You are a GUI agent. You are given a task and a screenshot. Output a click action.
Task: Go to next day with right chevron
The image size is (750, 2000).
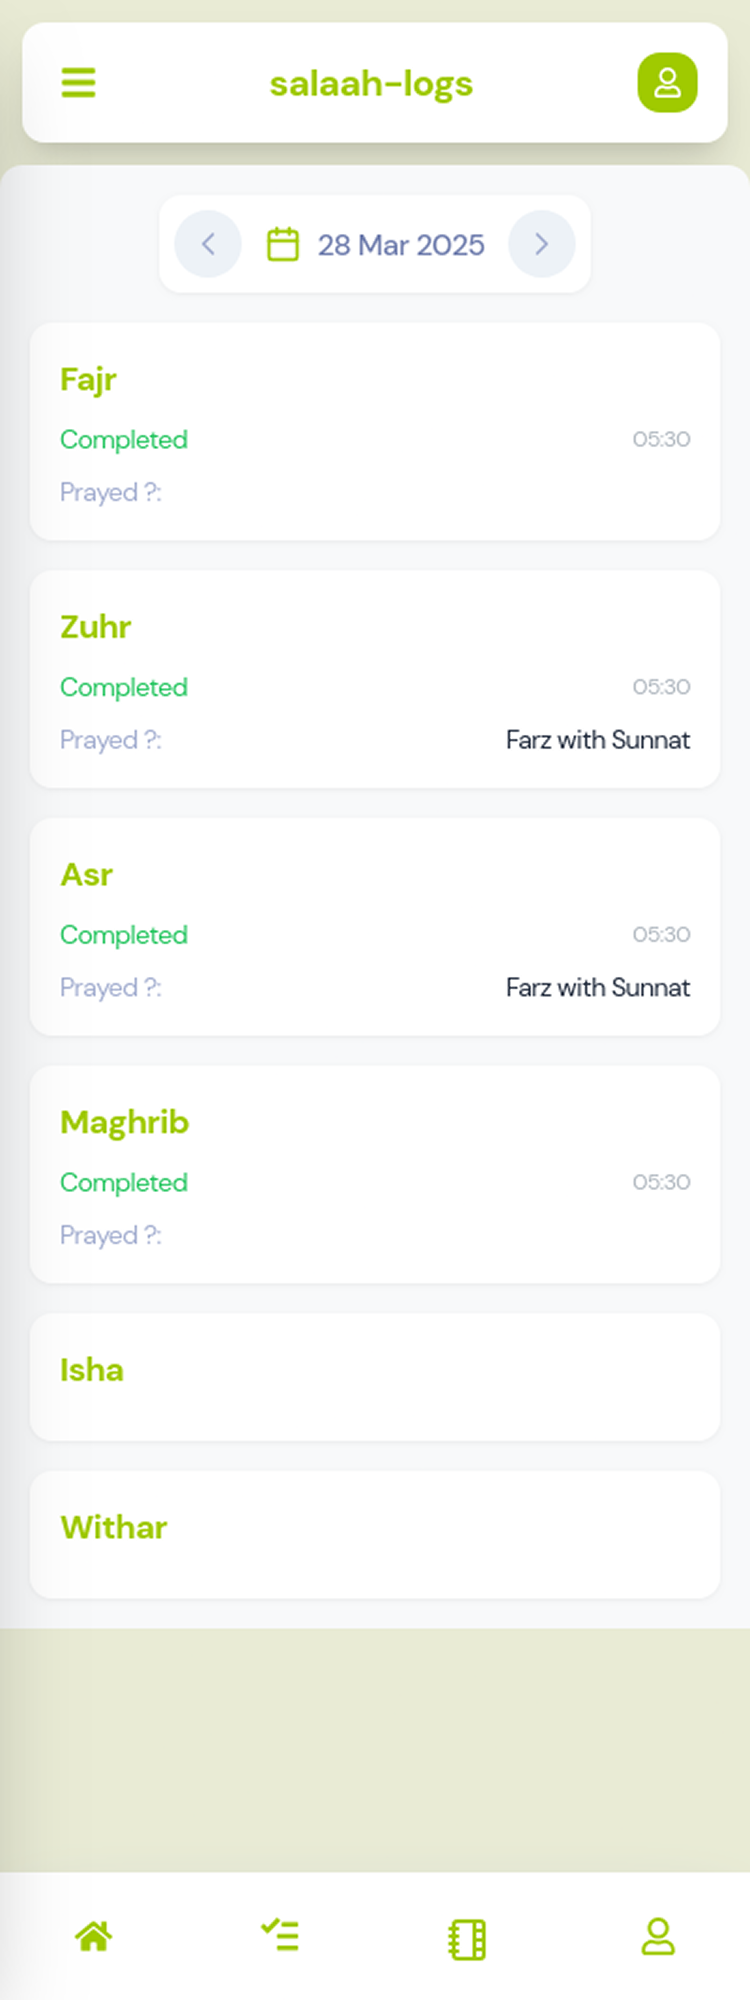(x=541, y=244)
